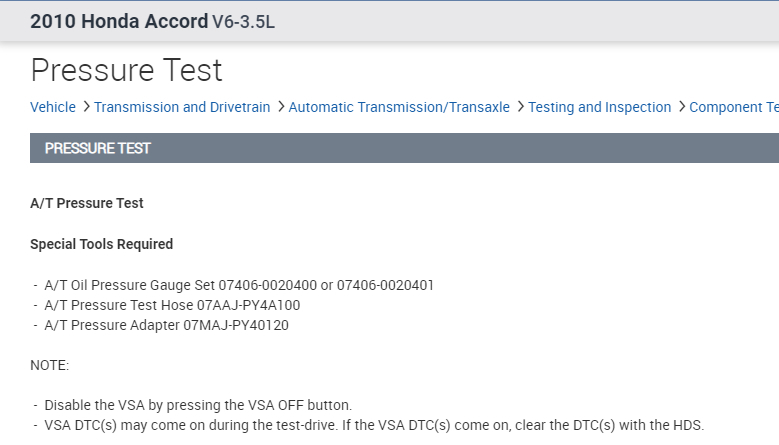The image size is (779, 445).
Task: Click the A/T Oil Pressure Gauge Set line
Action: 239,285
